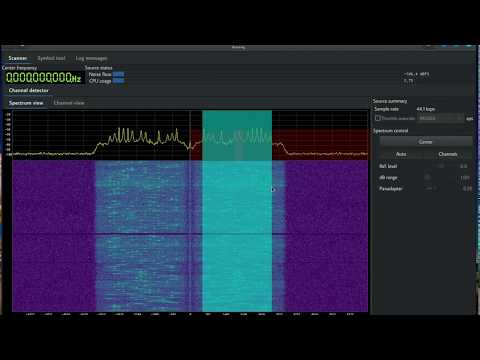
Task: Click the CPU usage level bar
Action: point(118,81)
